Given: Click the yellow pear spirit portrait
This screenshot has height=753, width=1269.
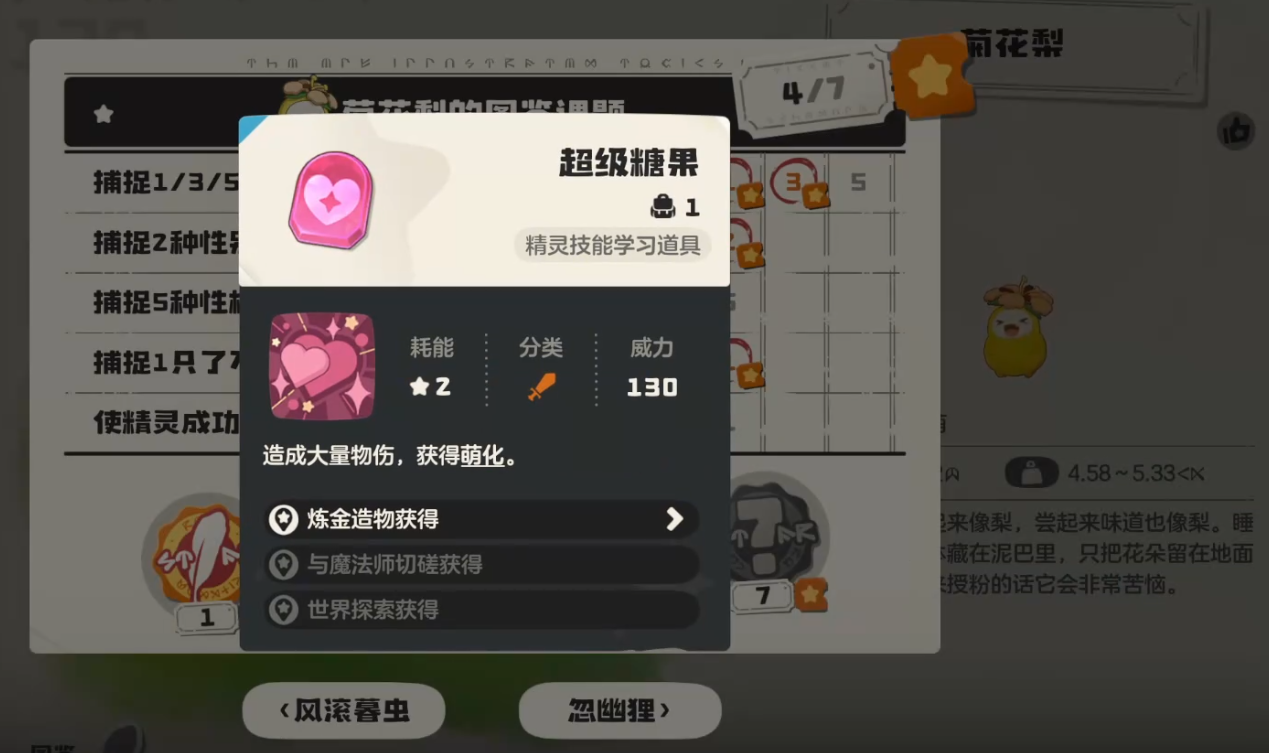Looking at the screenshot, I should [x=1015, y=327].
